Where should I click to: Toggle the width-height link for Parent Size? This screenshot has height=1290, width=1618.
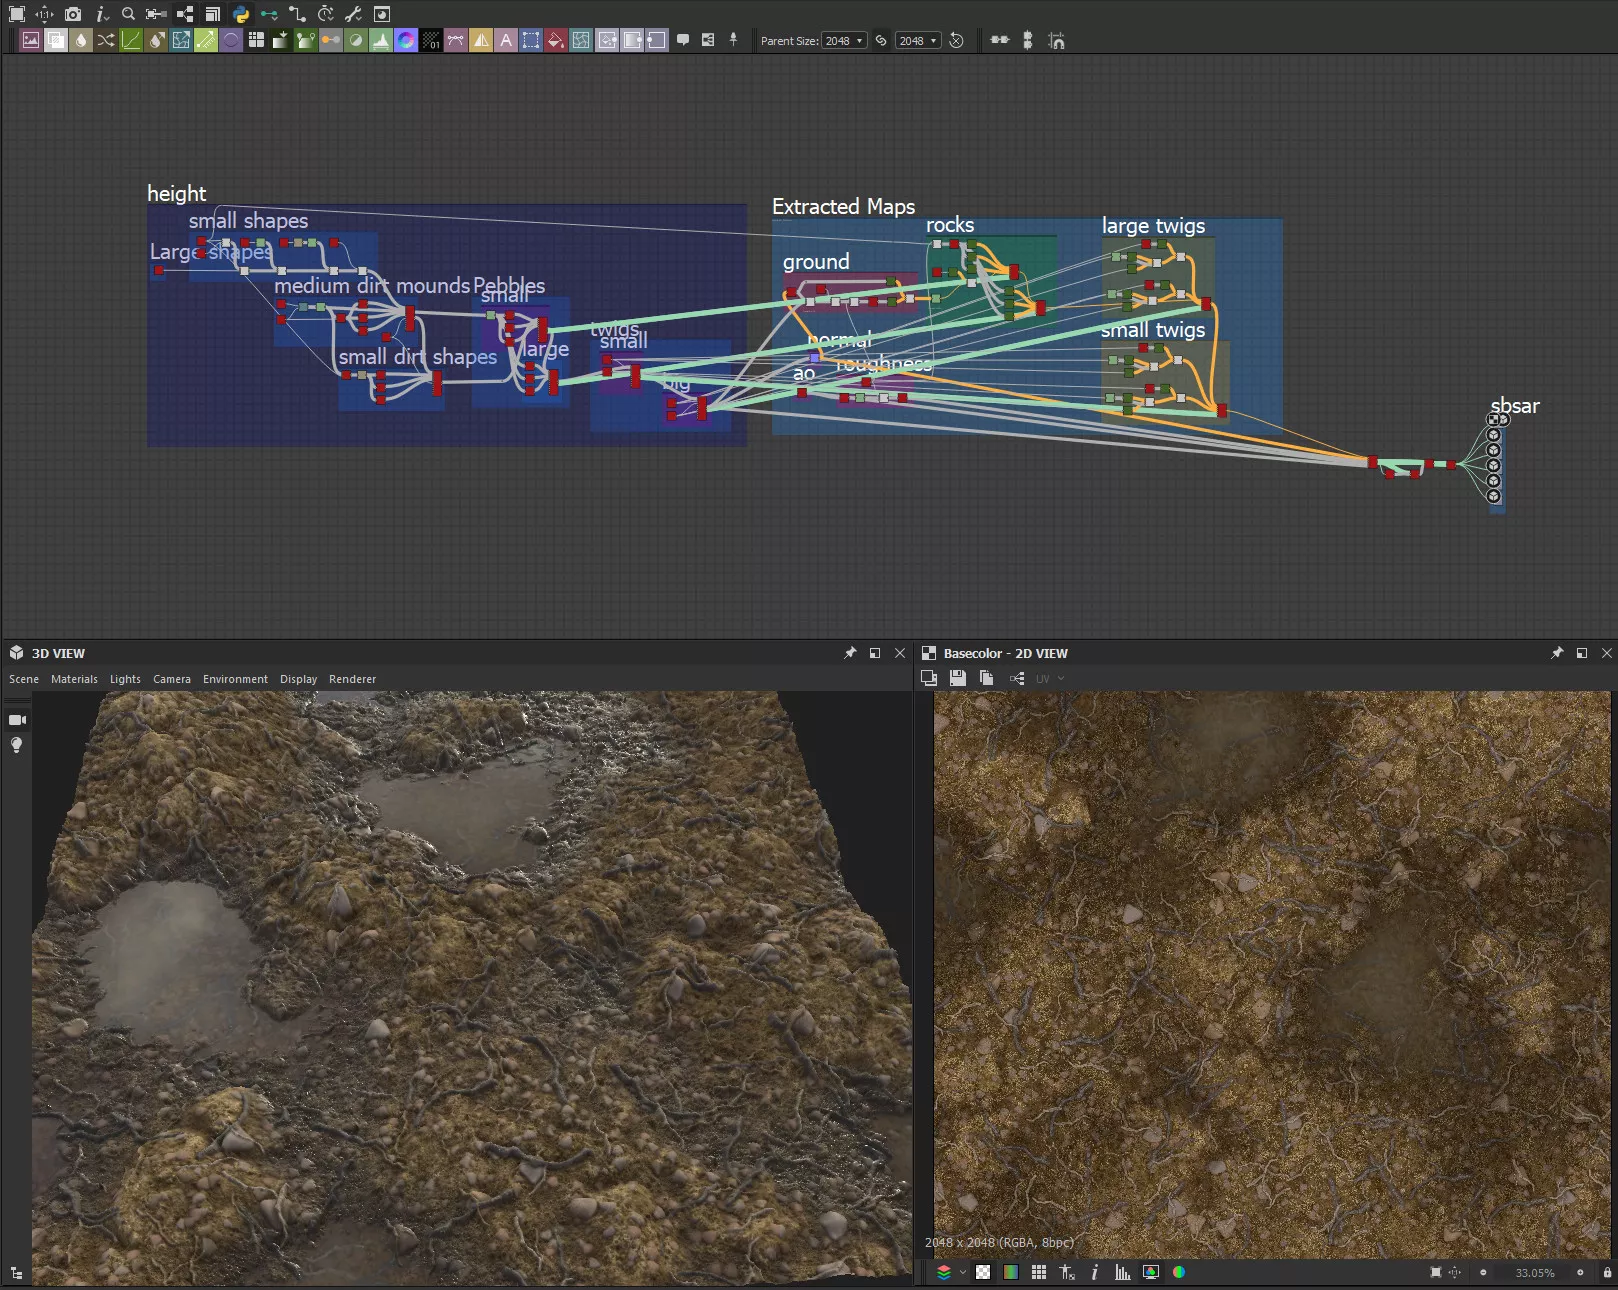[881, 41]
